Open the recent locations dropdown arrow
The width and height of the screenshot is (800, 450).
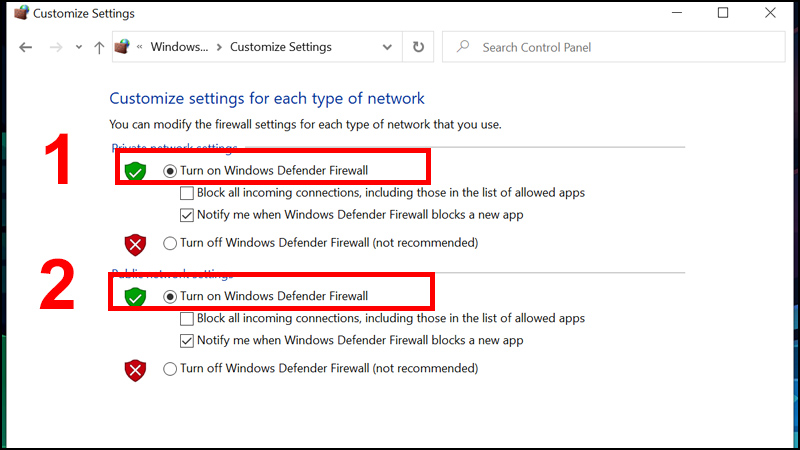[78, 48]
